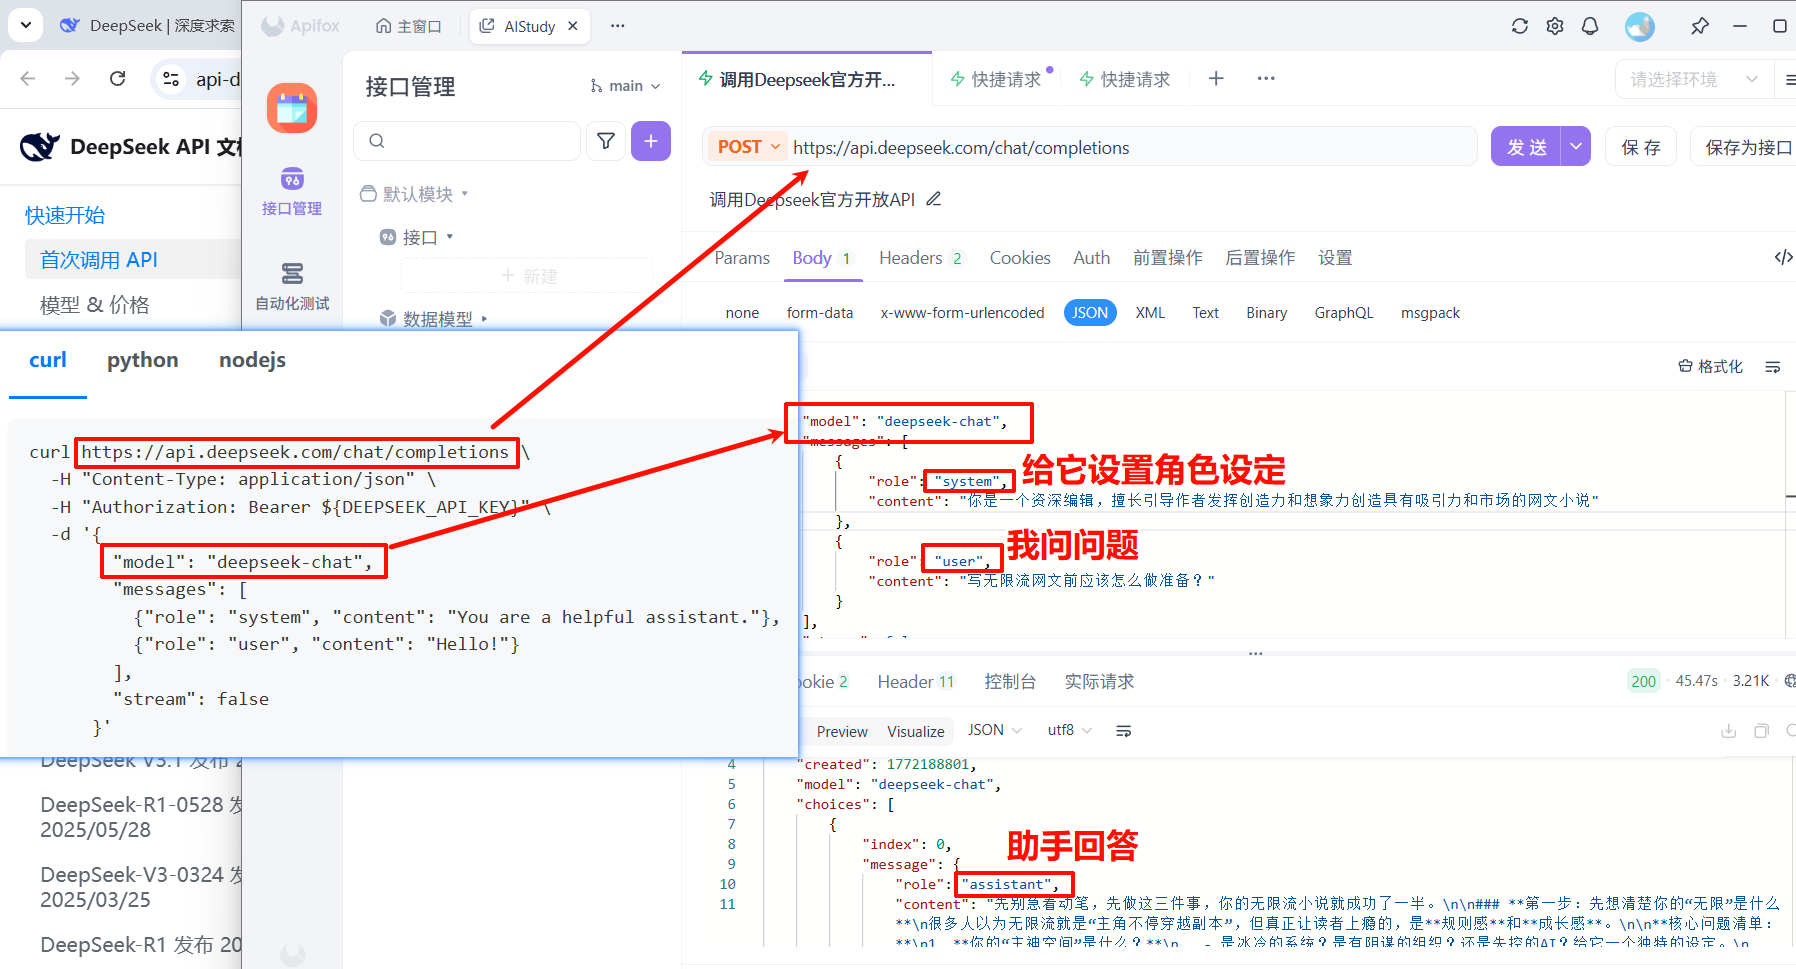Select the GraphQL body type
Viewport: 1796px width, 969px height.
(1344, 313)
